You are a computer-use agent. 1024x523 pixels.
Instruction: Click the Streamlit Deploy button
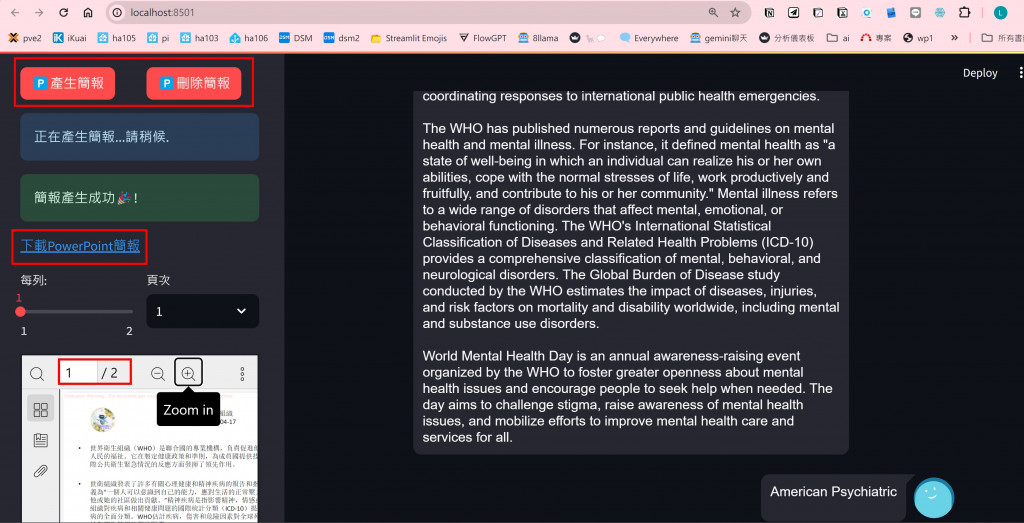(x=980, y=73)
